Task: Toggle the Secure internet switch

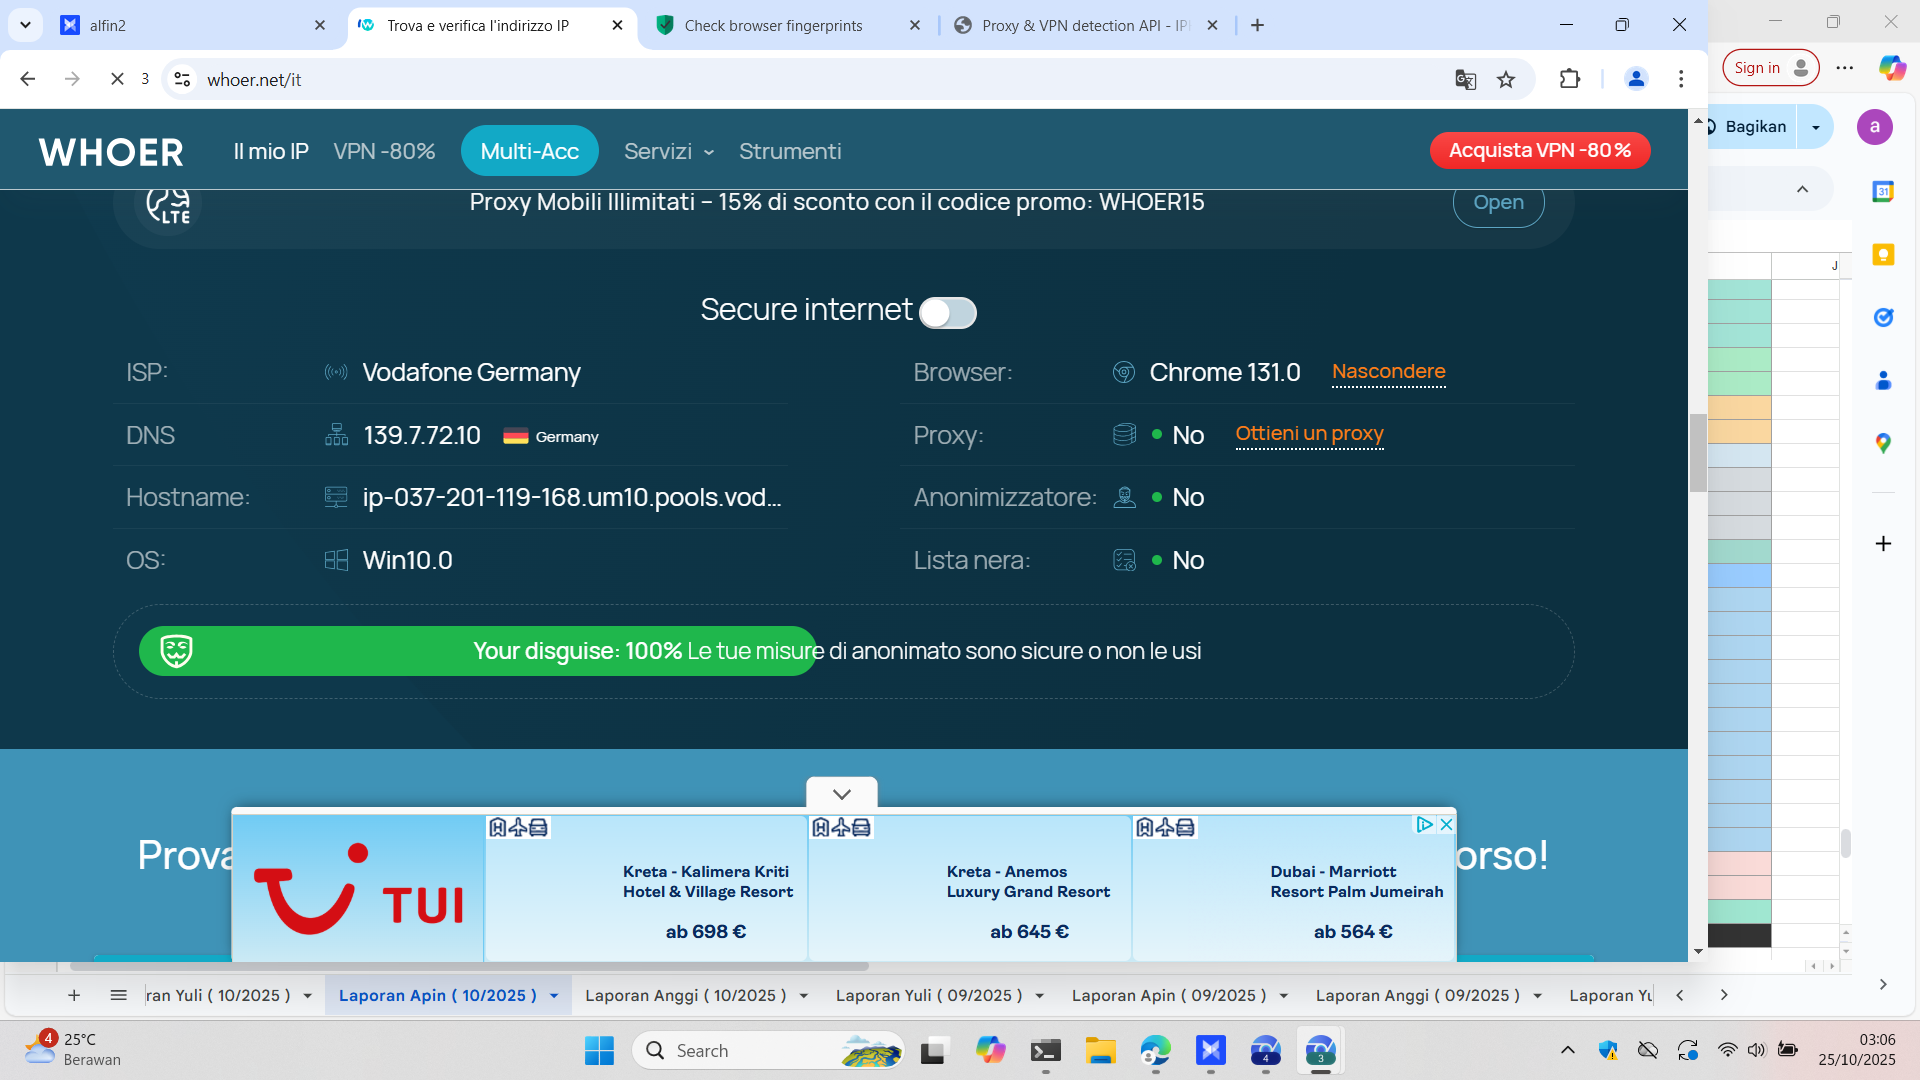Action: 947,313
